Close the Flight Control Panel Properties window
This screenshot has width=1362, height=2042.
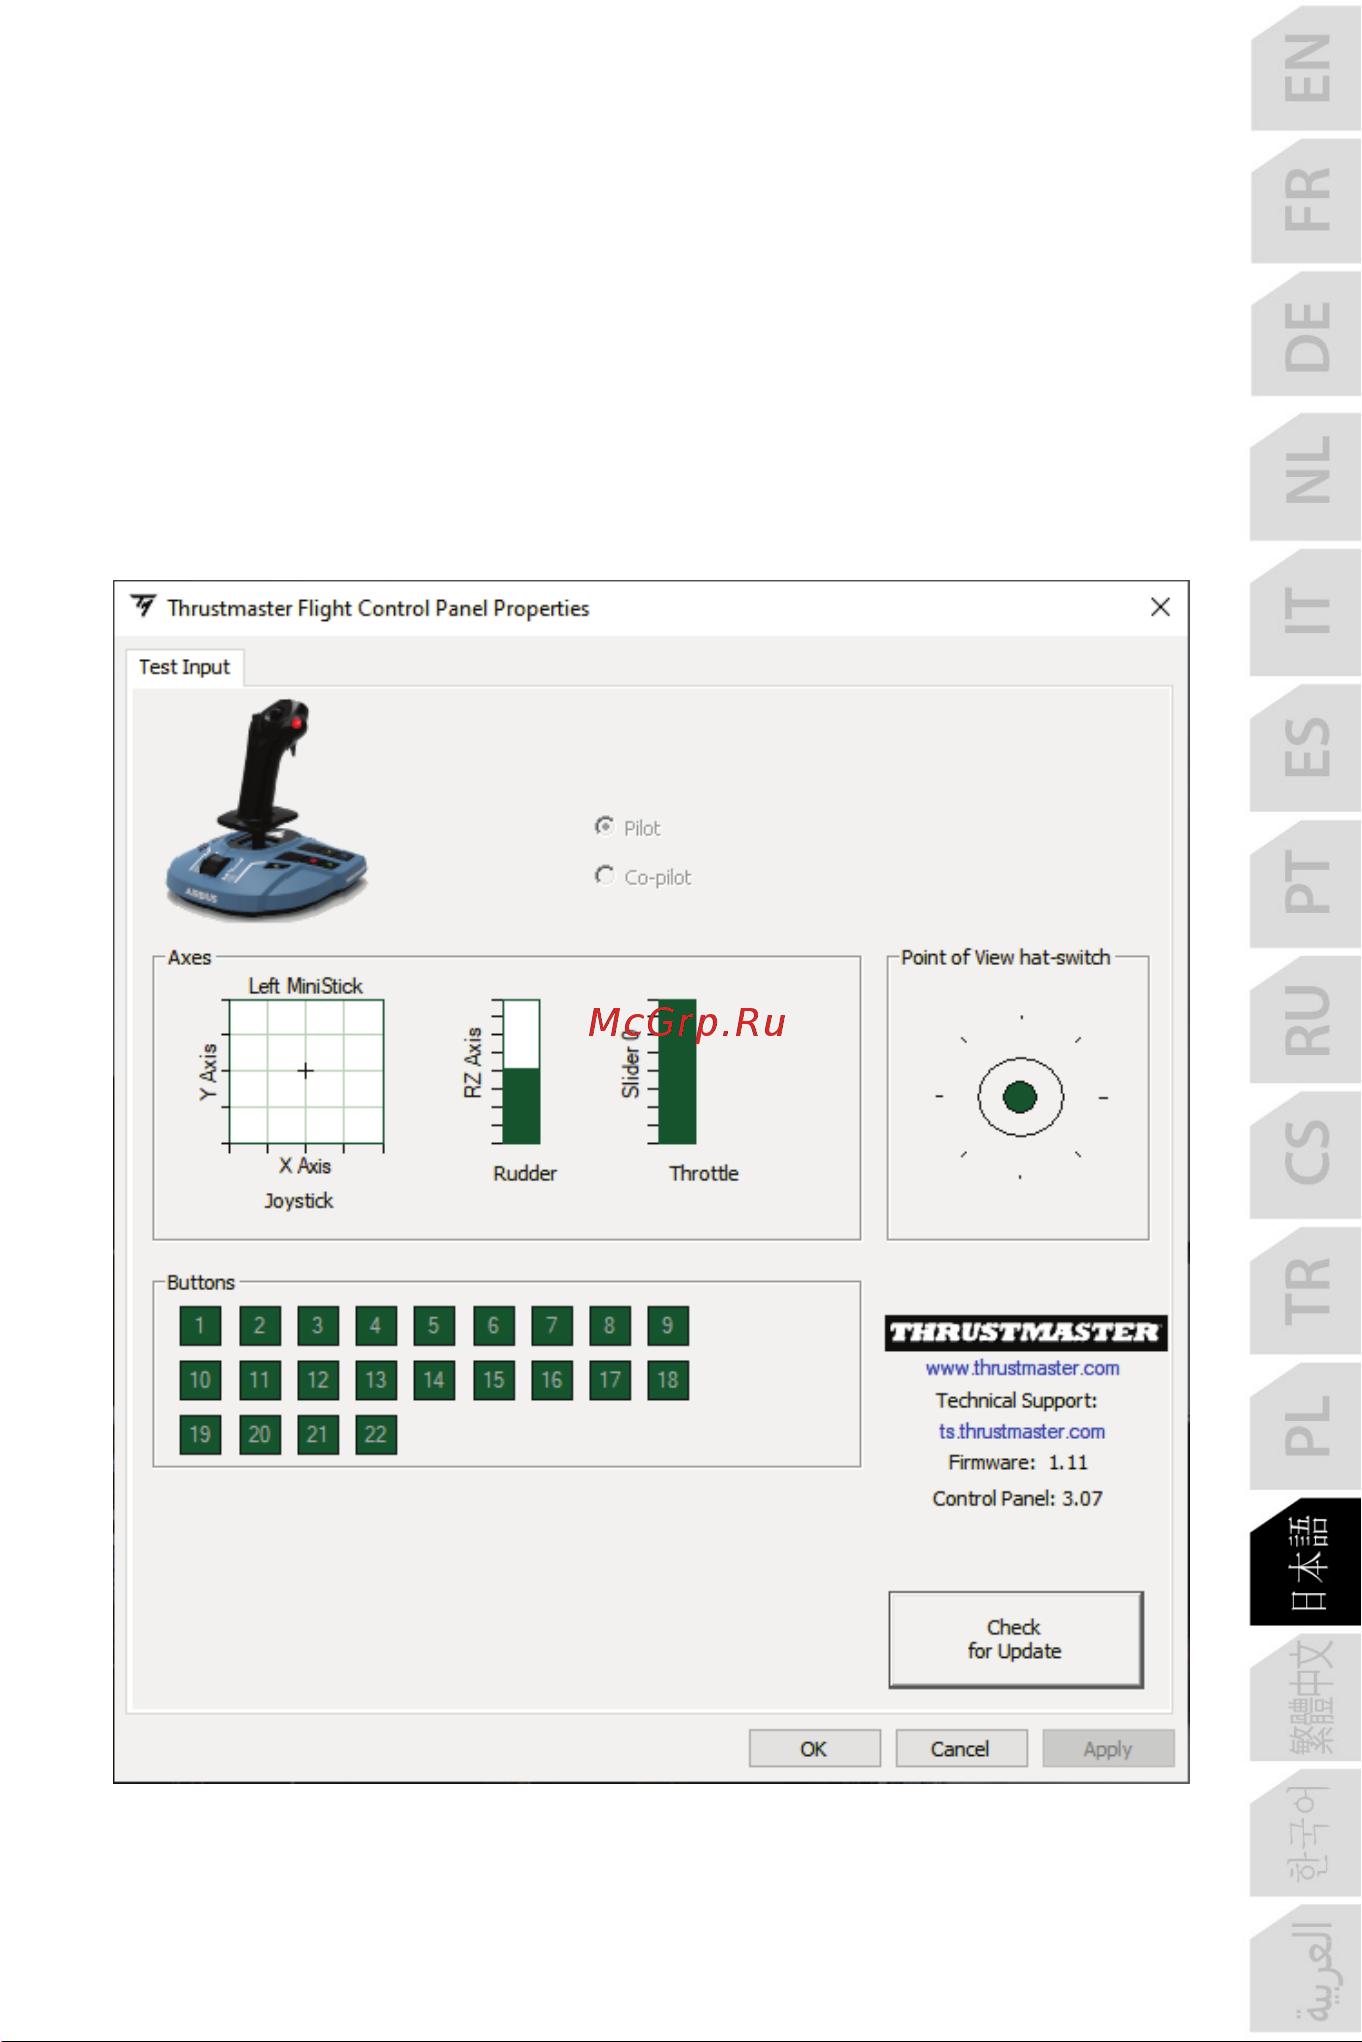coord(1160,607)
